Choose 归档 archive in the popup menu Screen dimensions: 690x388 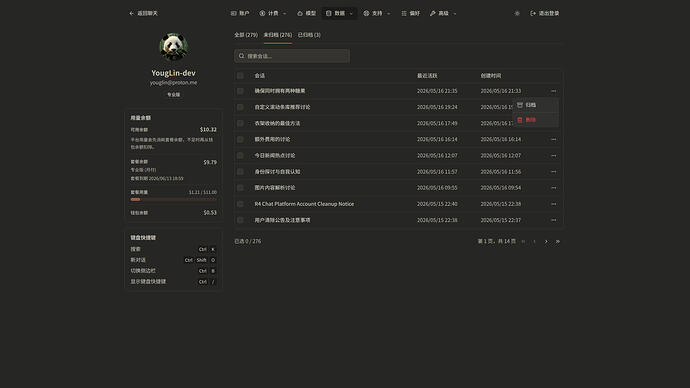click(536, 105)
